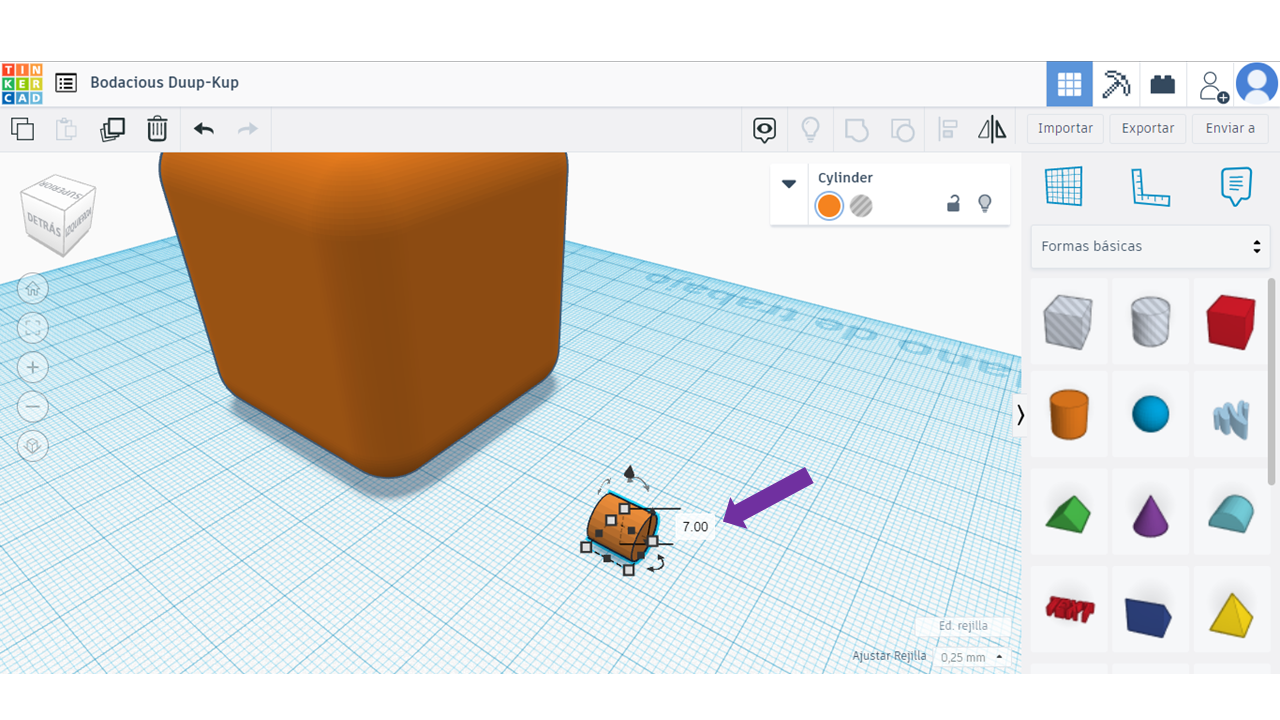Edit the 7.00 dimension value field
Screen dimensions: 1280x720
pos(695,526)
